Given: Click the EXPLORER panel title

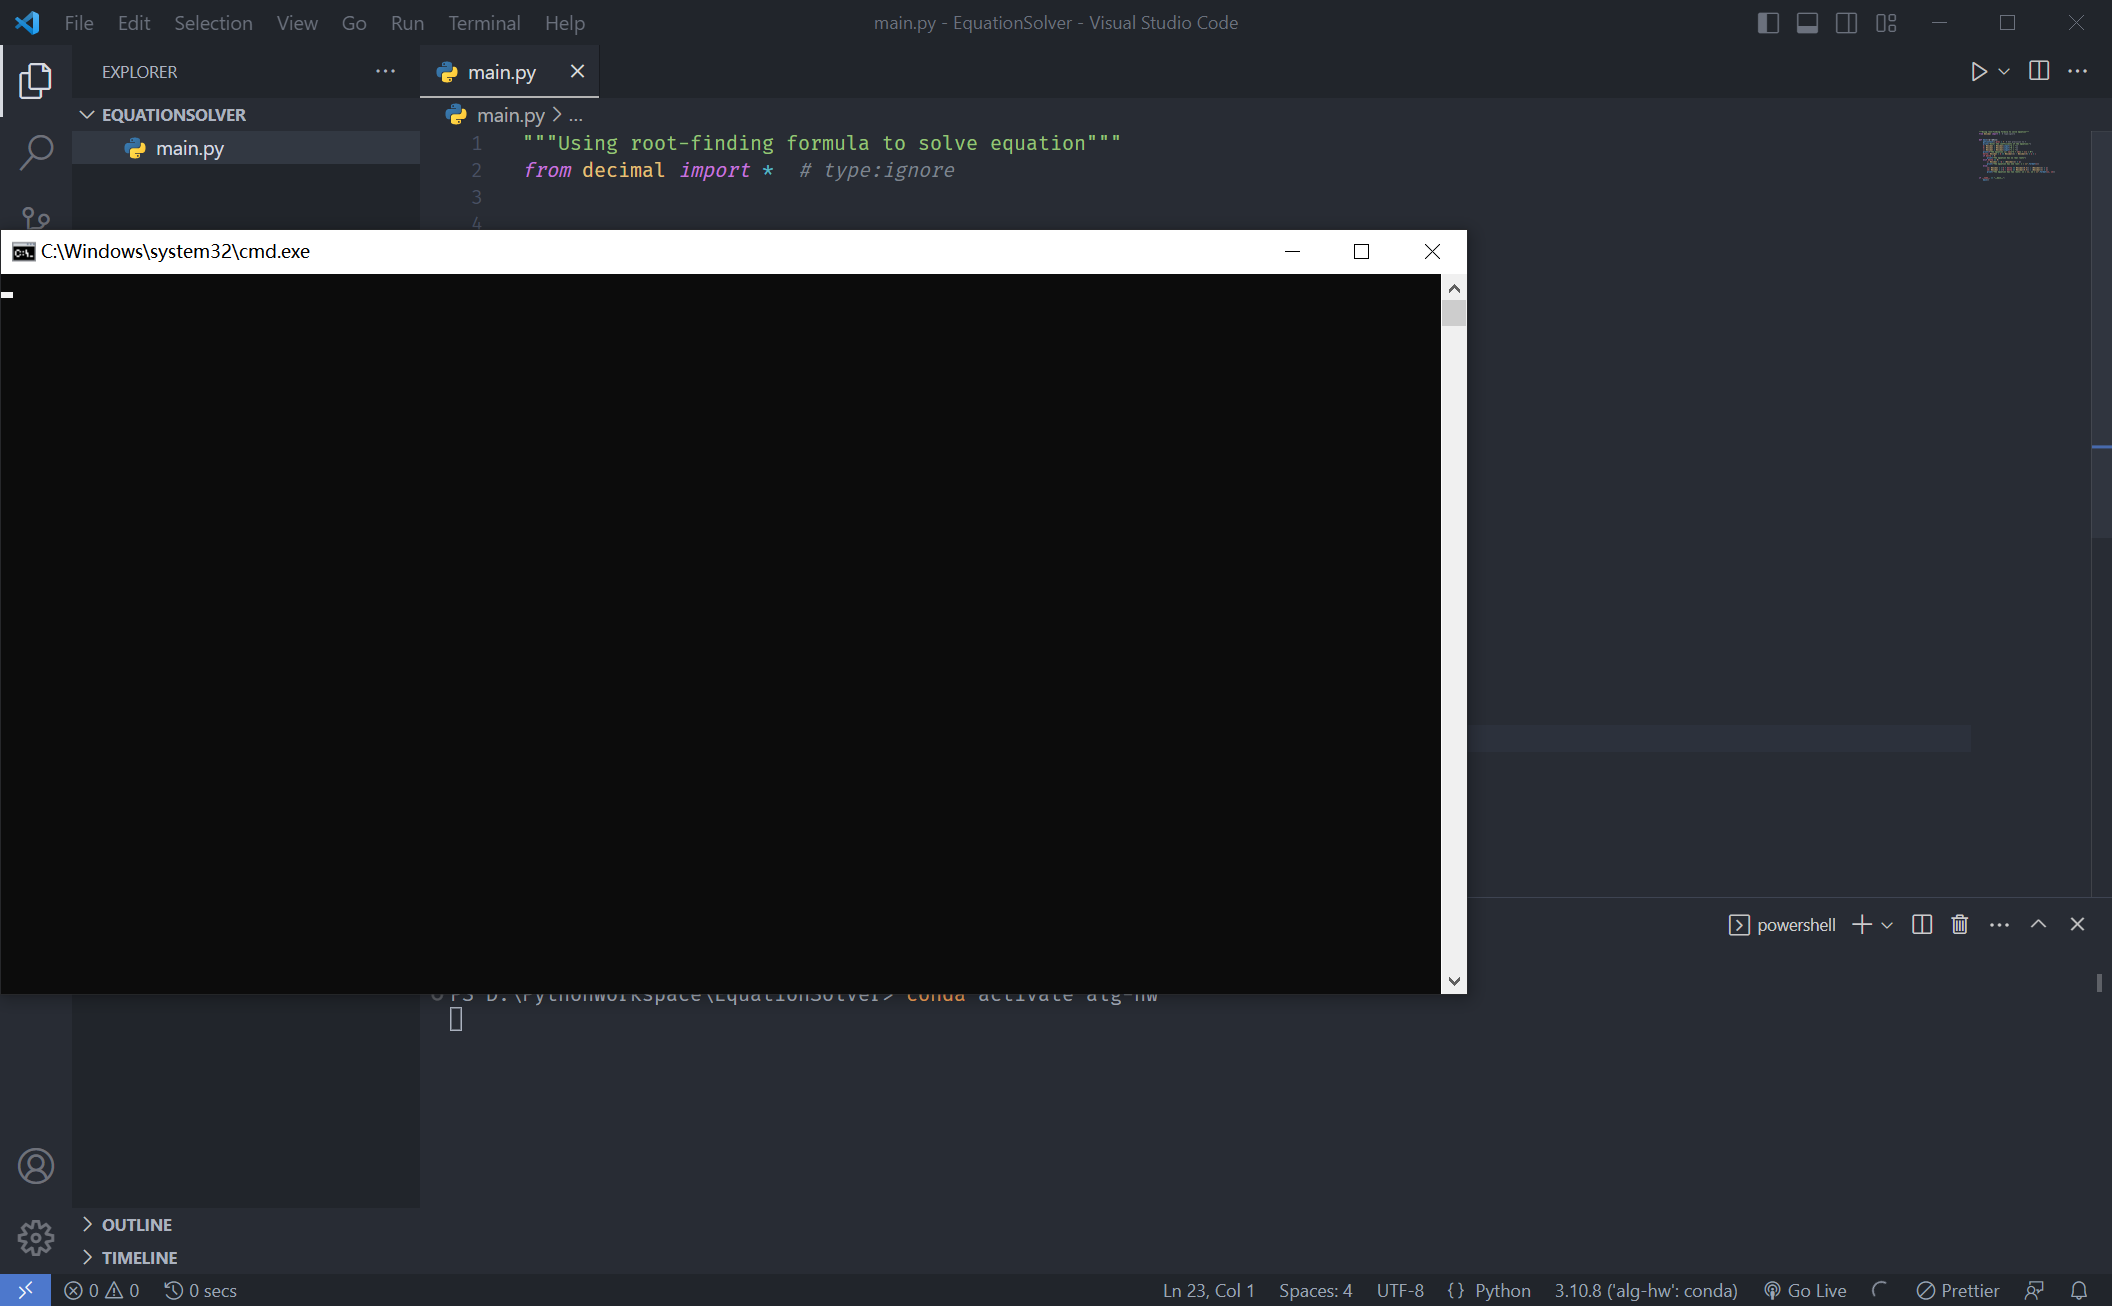Looking at the screenshot, I should pos(139,72).
